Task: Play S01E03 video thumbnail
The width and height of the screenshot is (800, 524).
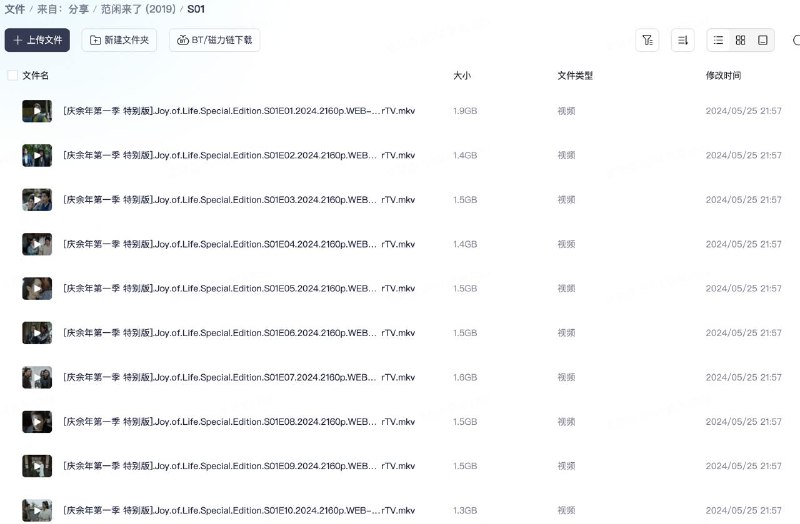Action: 37,199
